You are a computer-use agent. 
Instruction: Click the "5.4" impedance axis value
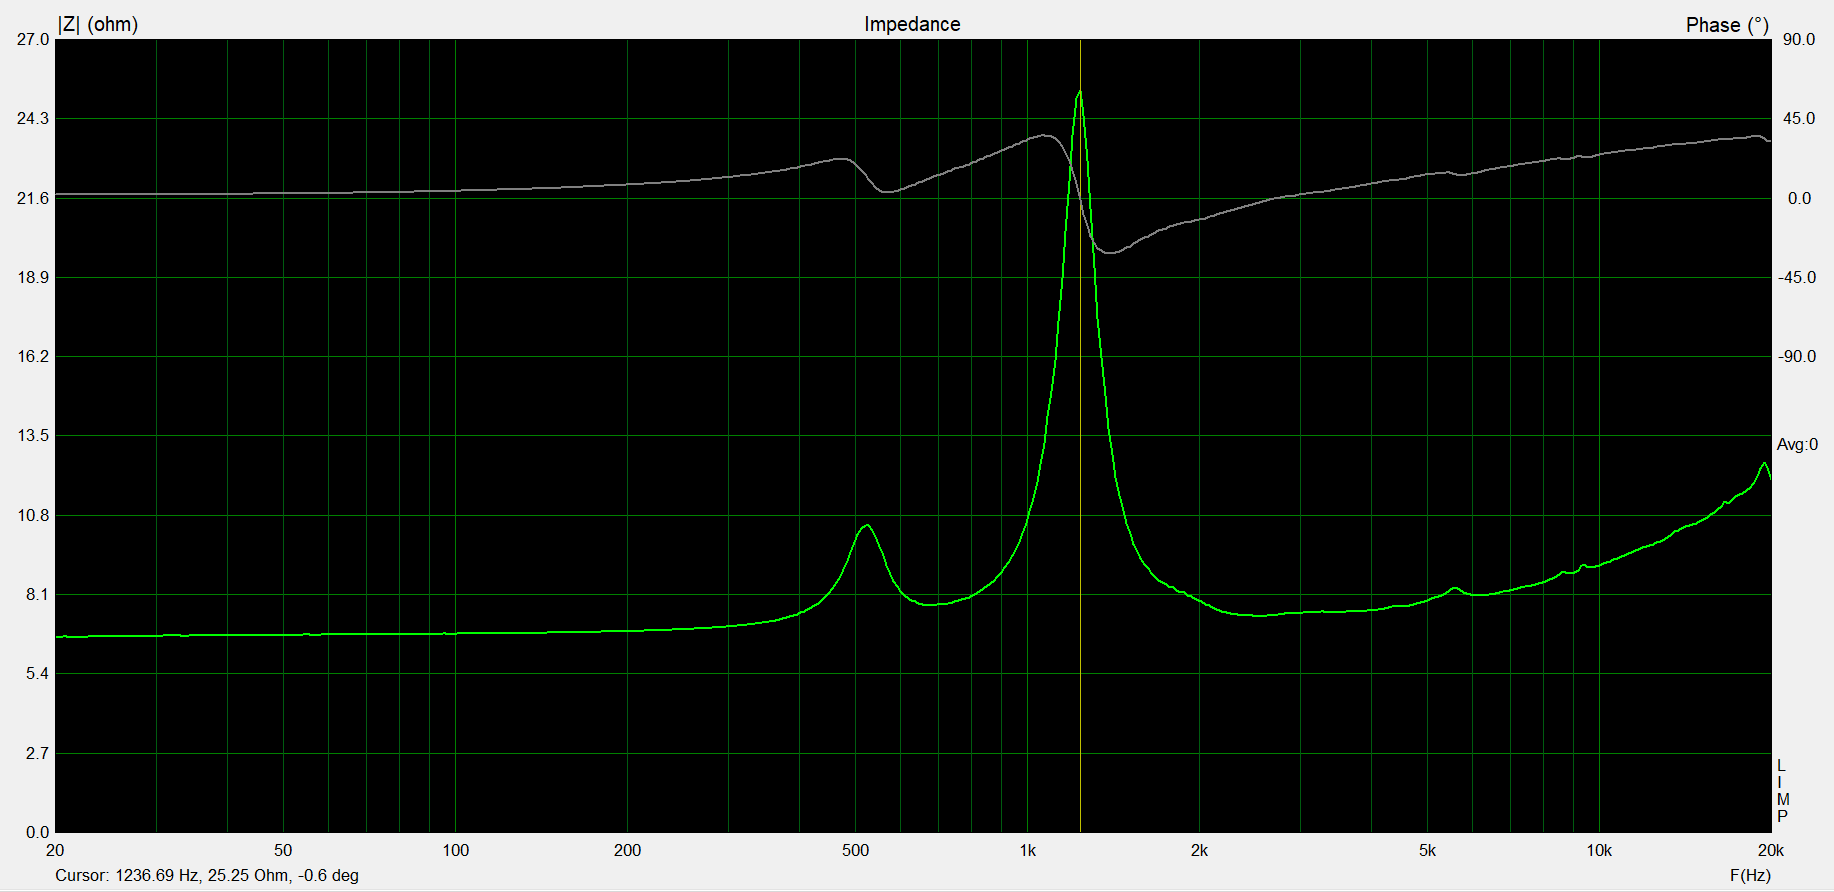click(37, 674)
